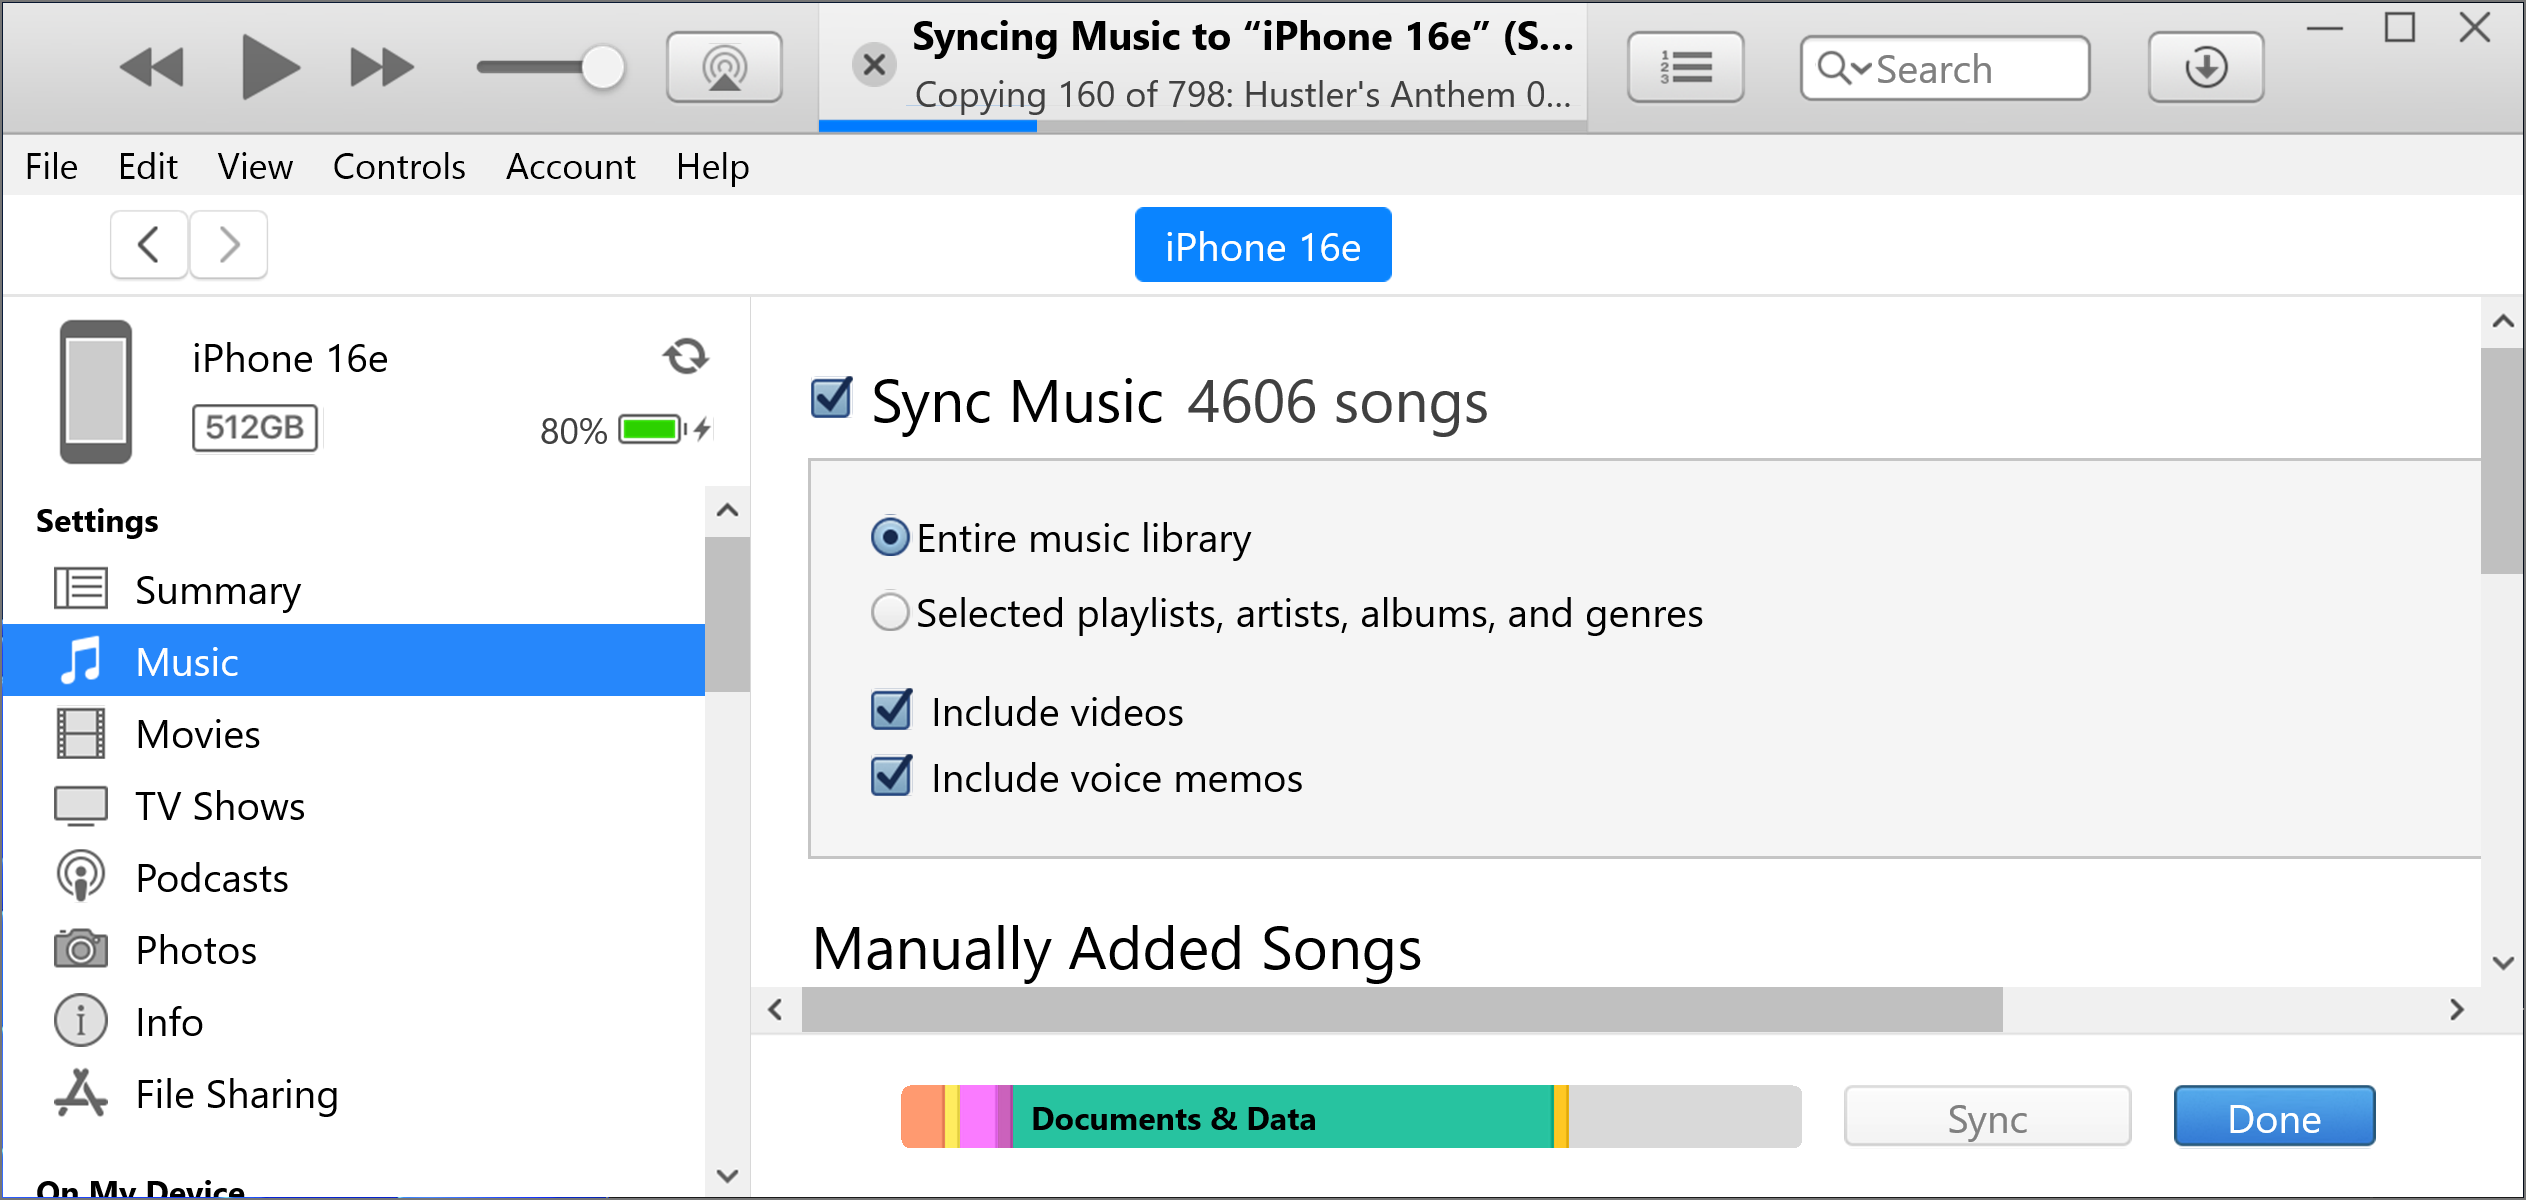
Task: Open the Downloads button
Action: coord(2206,67)
